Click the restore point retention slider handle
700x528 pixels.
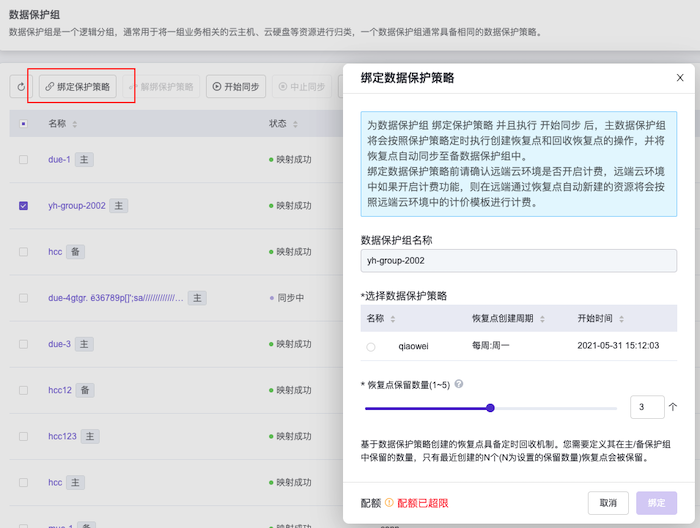(x=490, y=408)
